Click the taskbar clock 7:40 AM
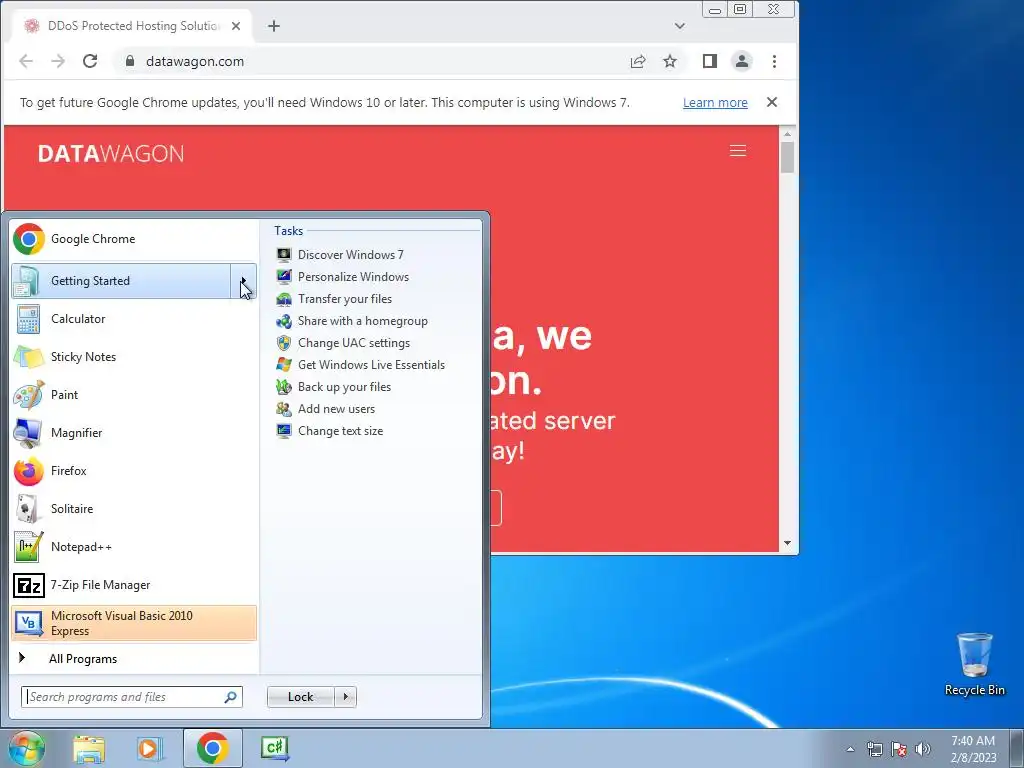The width and height of the screenshot is (1024, 768). pyautogui.click(x=973, y=749)
